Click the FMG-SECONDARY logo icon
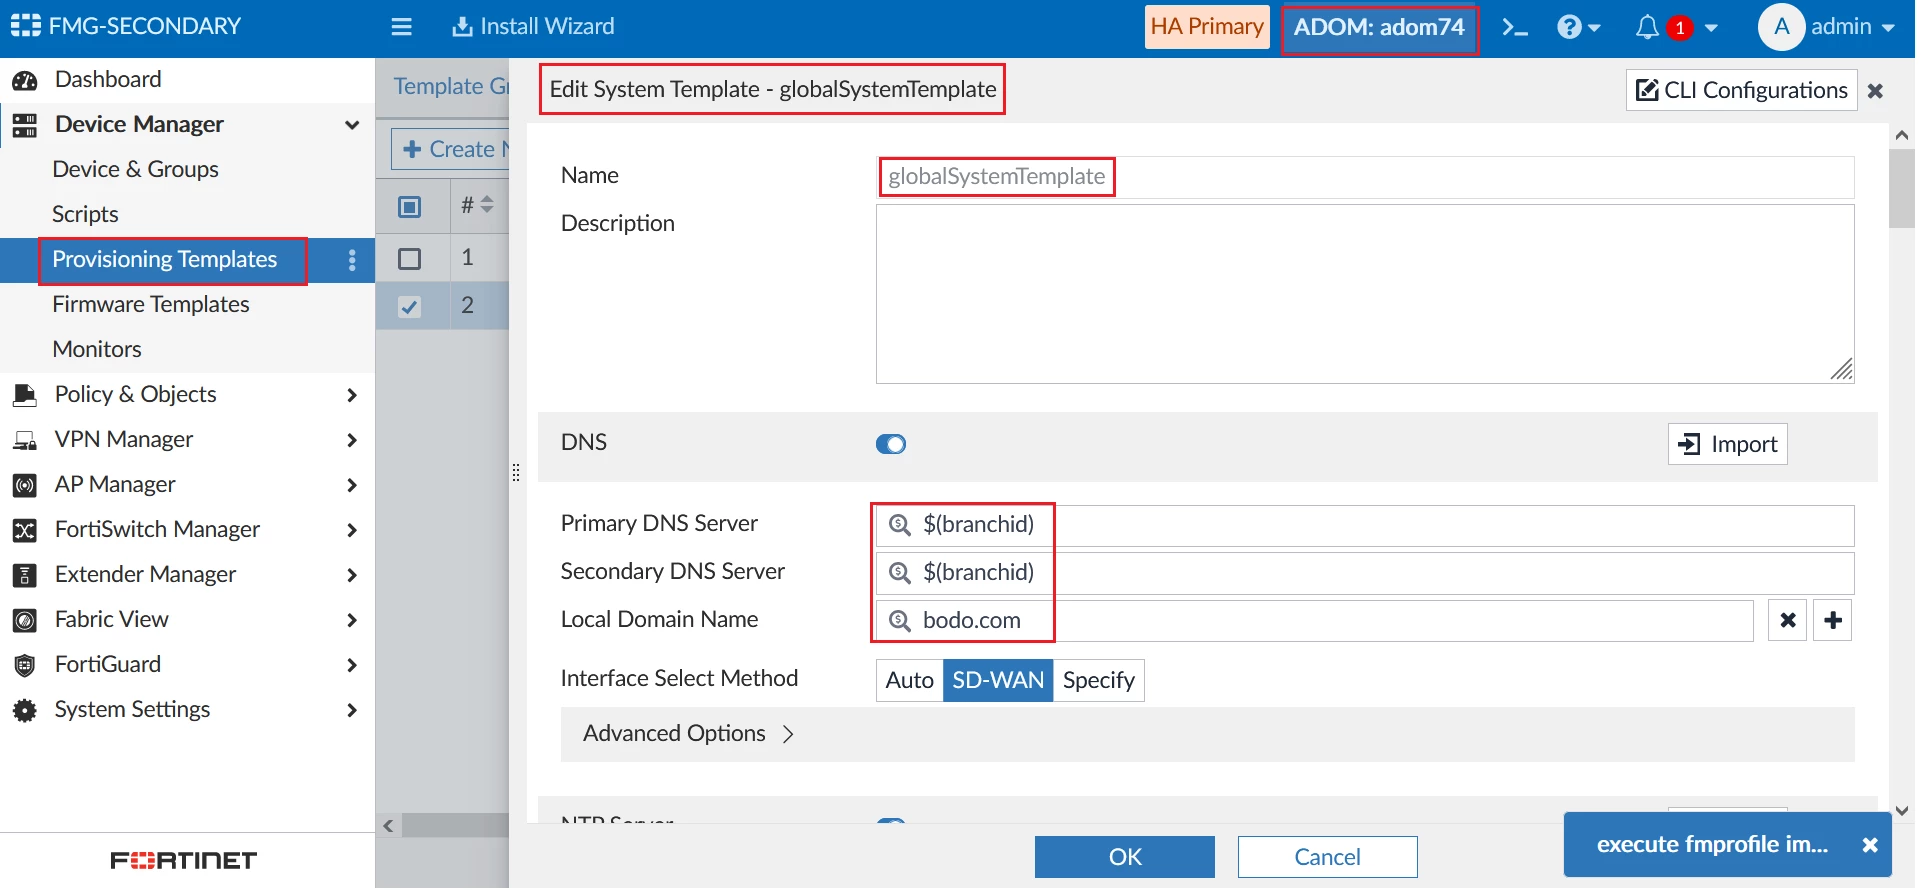The width and height of the screenshot is (1922, 890). (x=25, y=26)
